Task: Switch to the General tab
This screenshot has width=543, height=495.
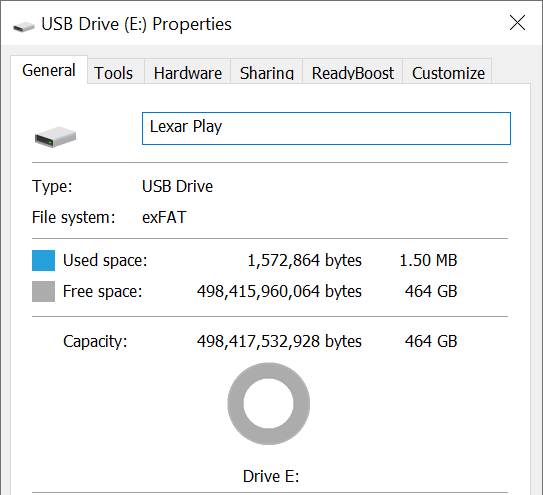Action: pyautogui.click(x=49, y=70)
